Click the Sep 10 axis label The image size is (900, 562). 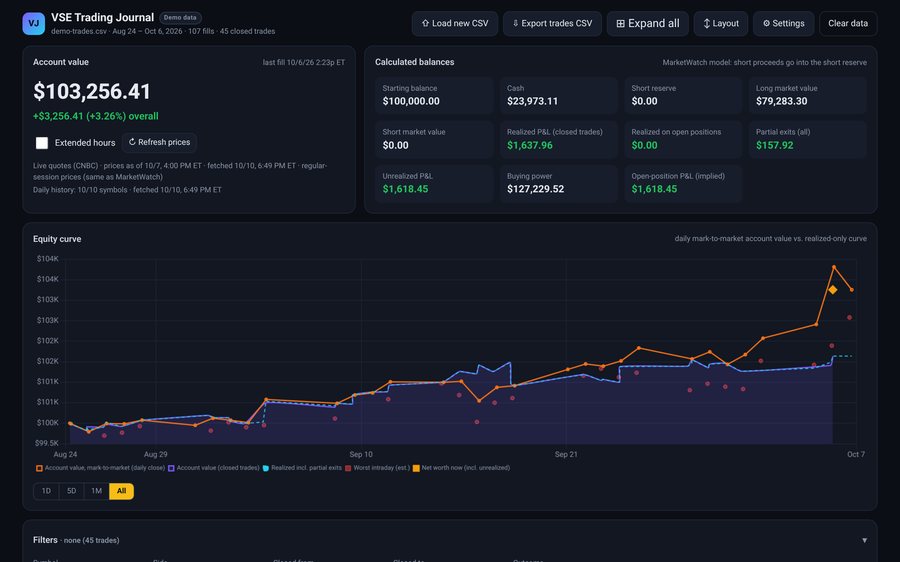point(360,454)
